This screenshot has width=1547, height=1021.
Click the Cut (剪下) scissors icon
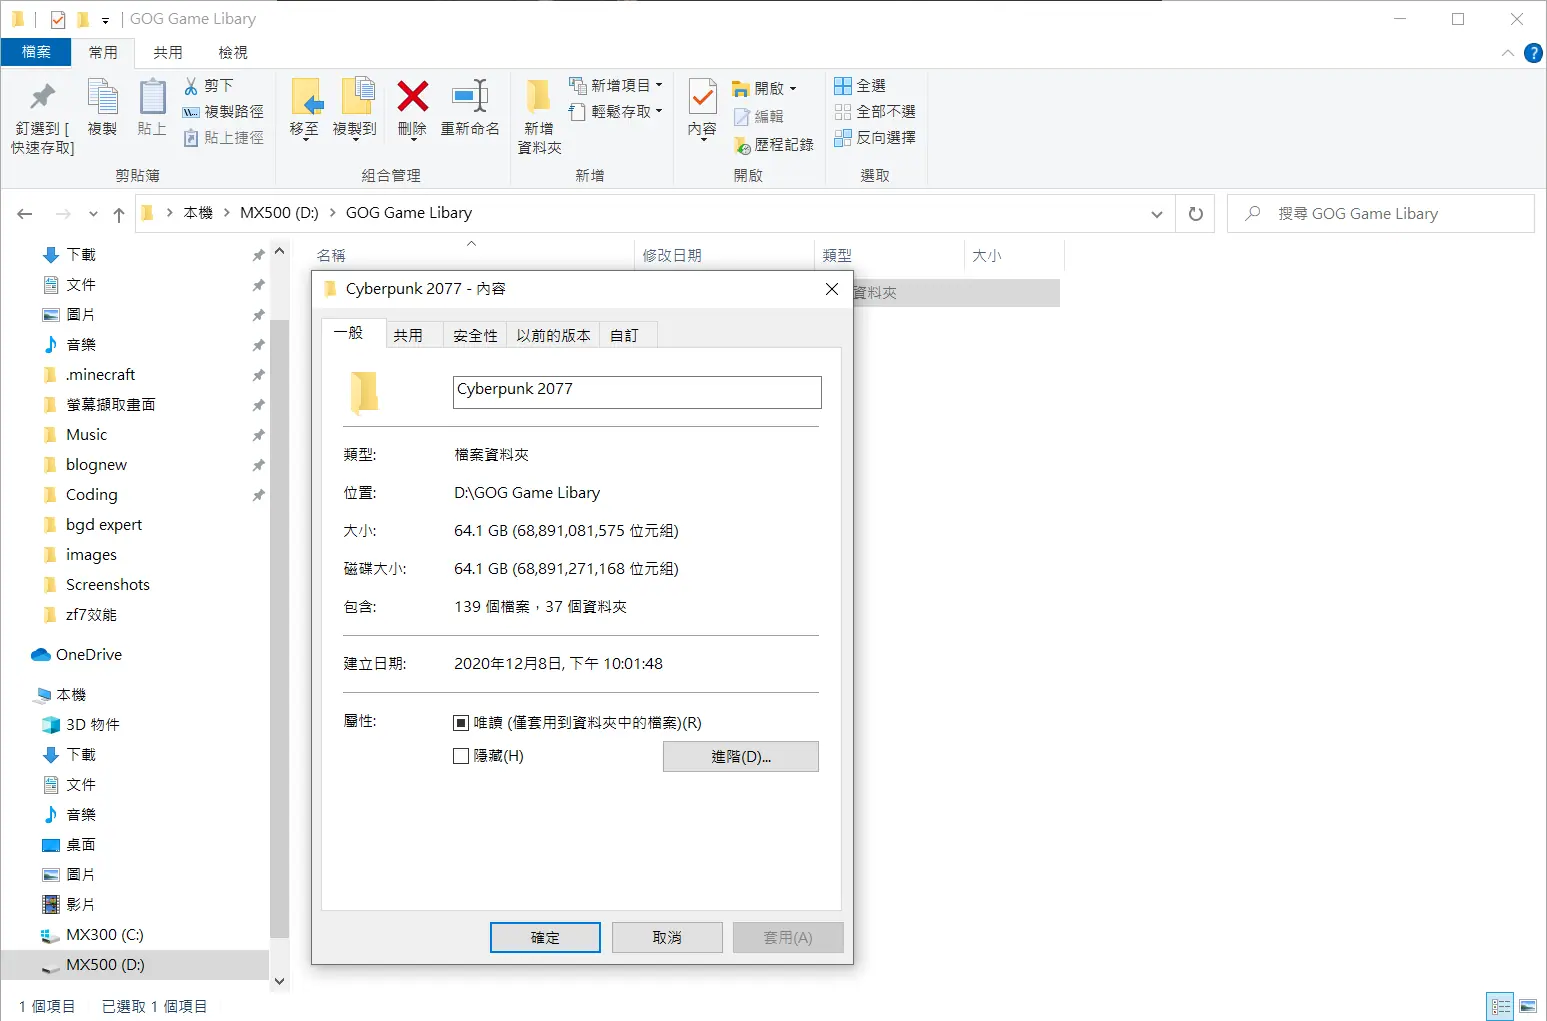[191, 86]
